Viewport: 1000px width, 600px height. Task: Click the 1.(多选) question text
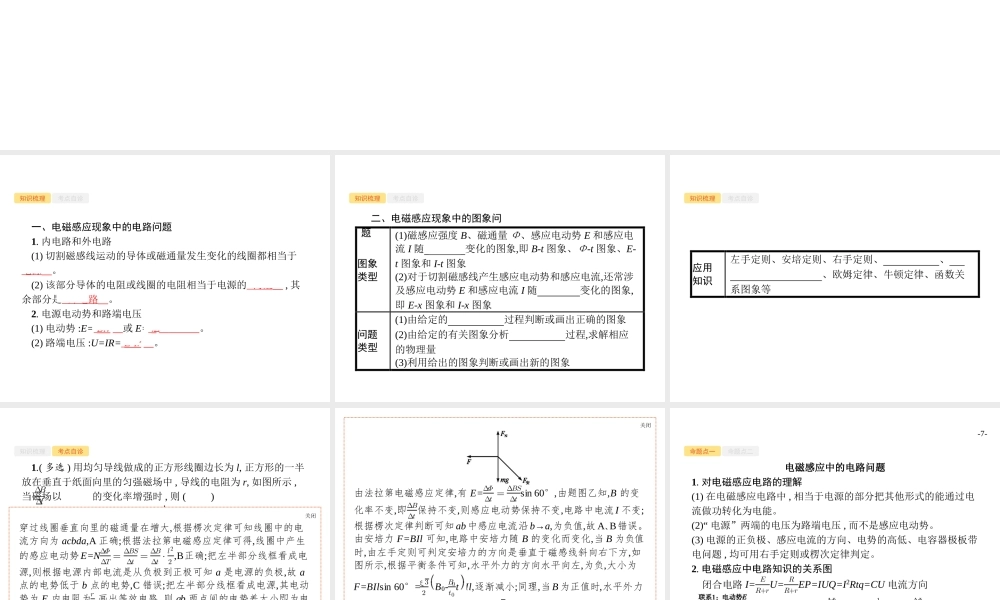click(163, 481)
